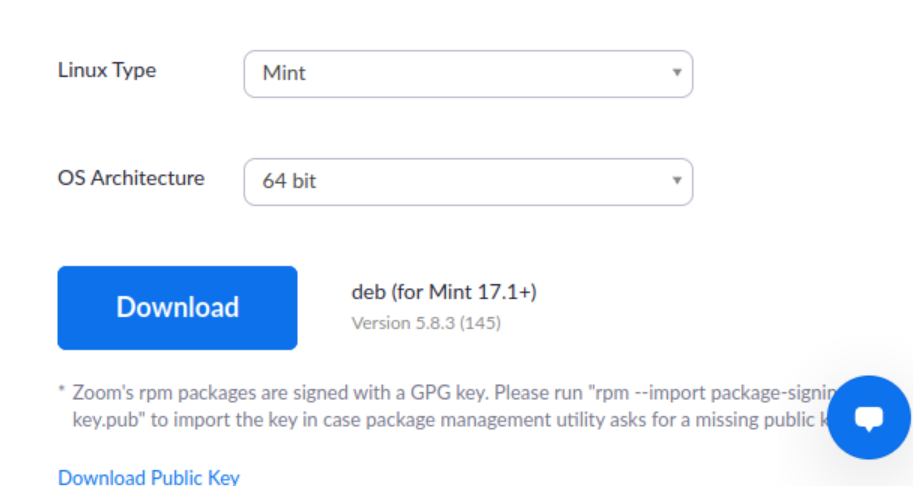Click the Version 5.8.3 (145) text
The image size is (913, 486).
(426, 323)
